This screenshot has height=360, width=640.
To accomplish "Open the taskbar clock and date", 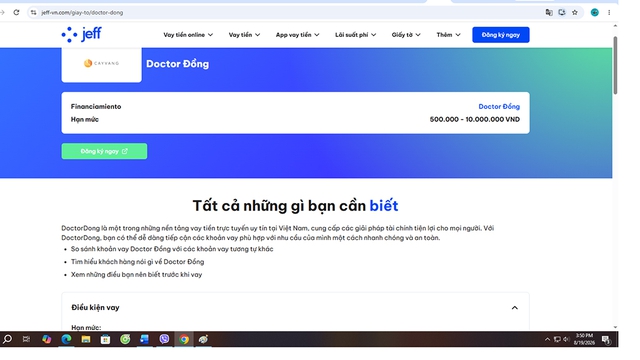I will pos(584,339).
